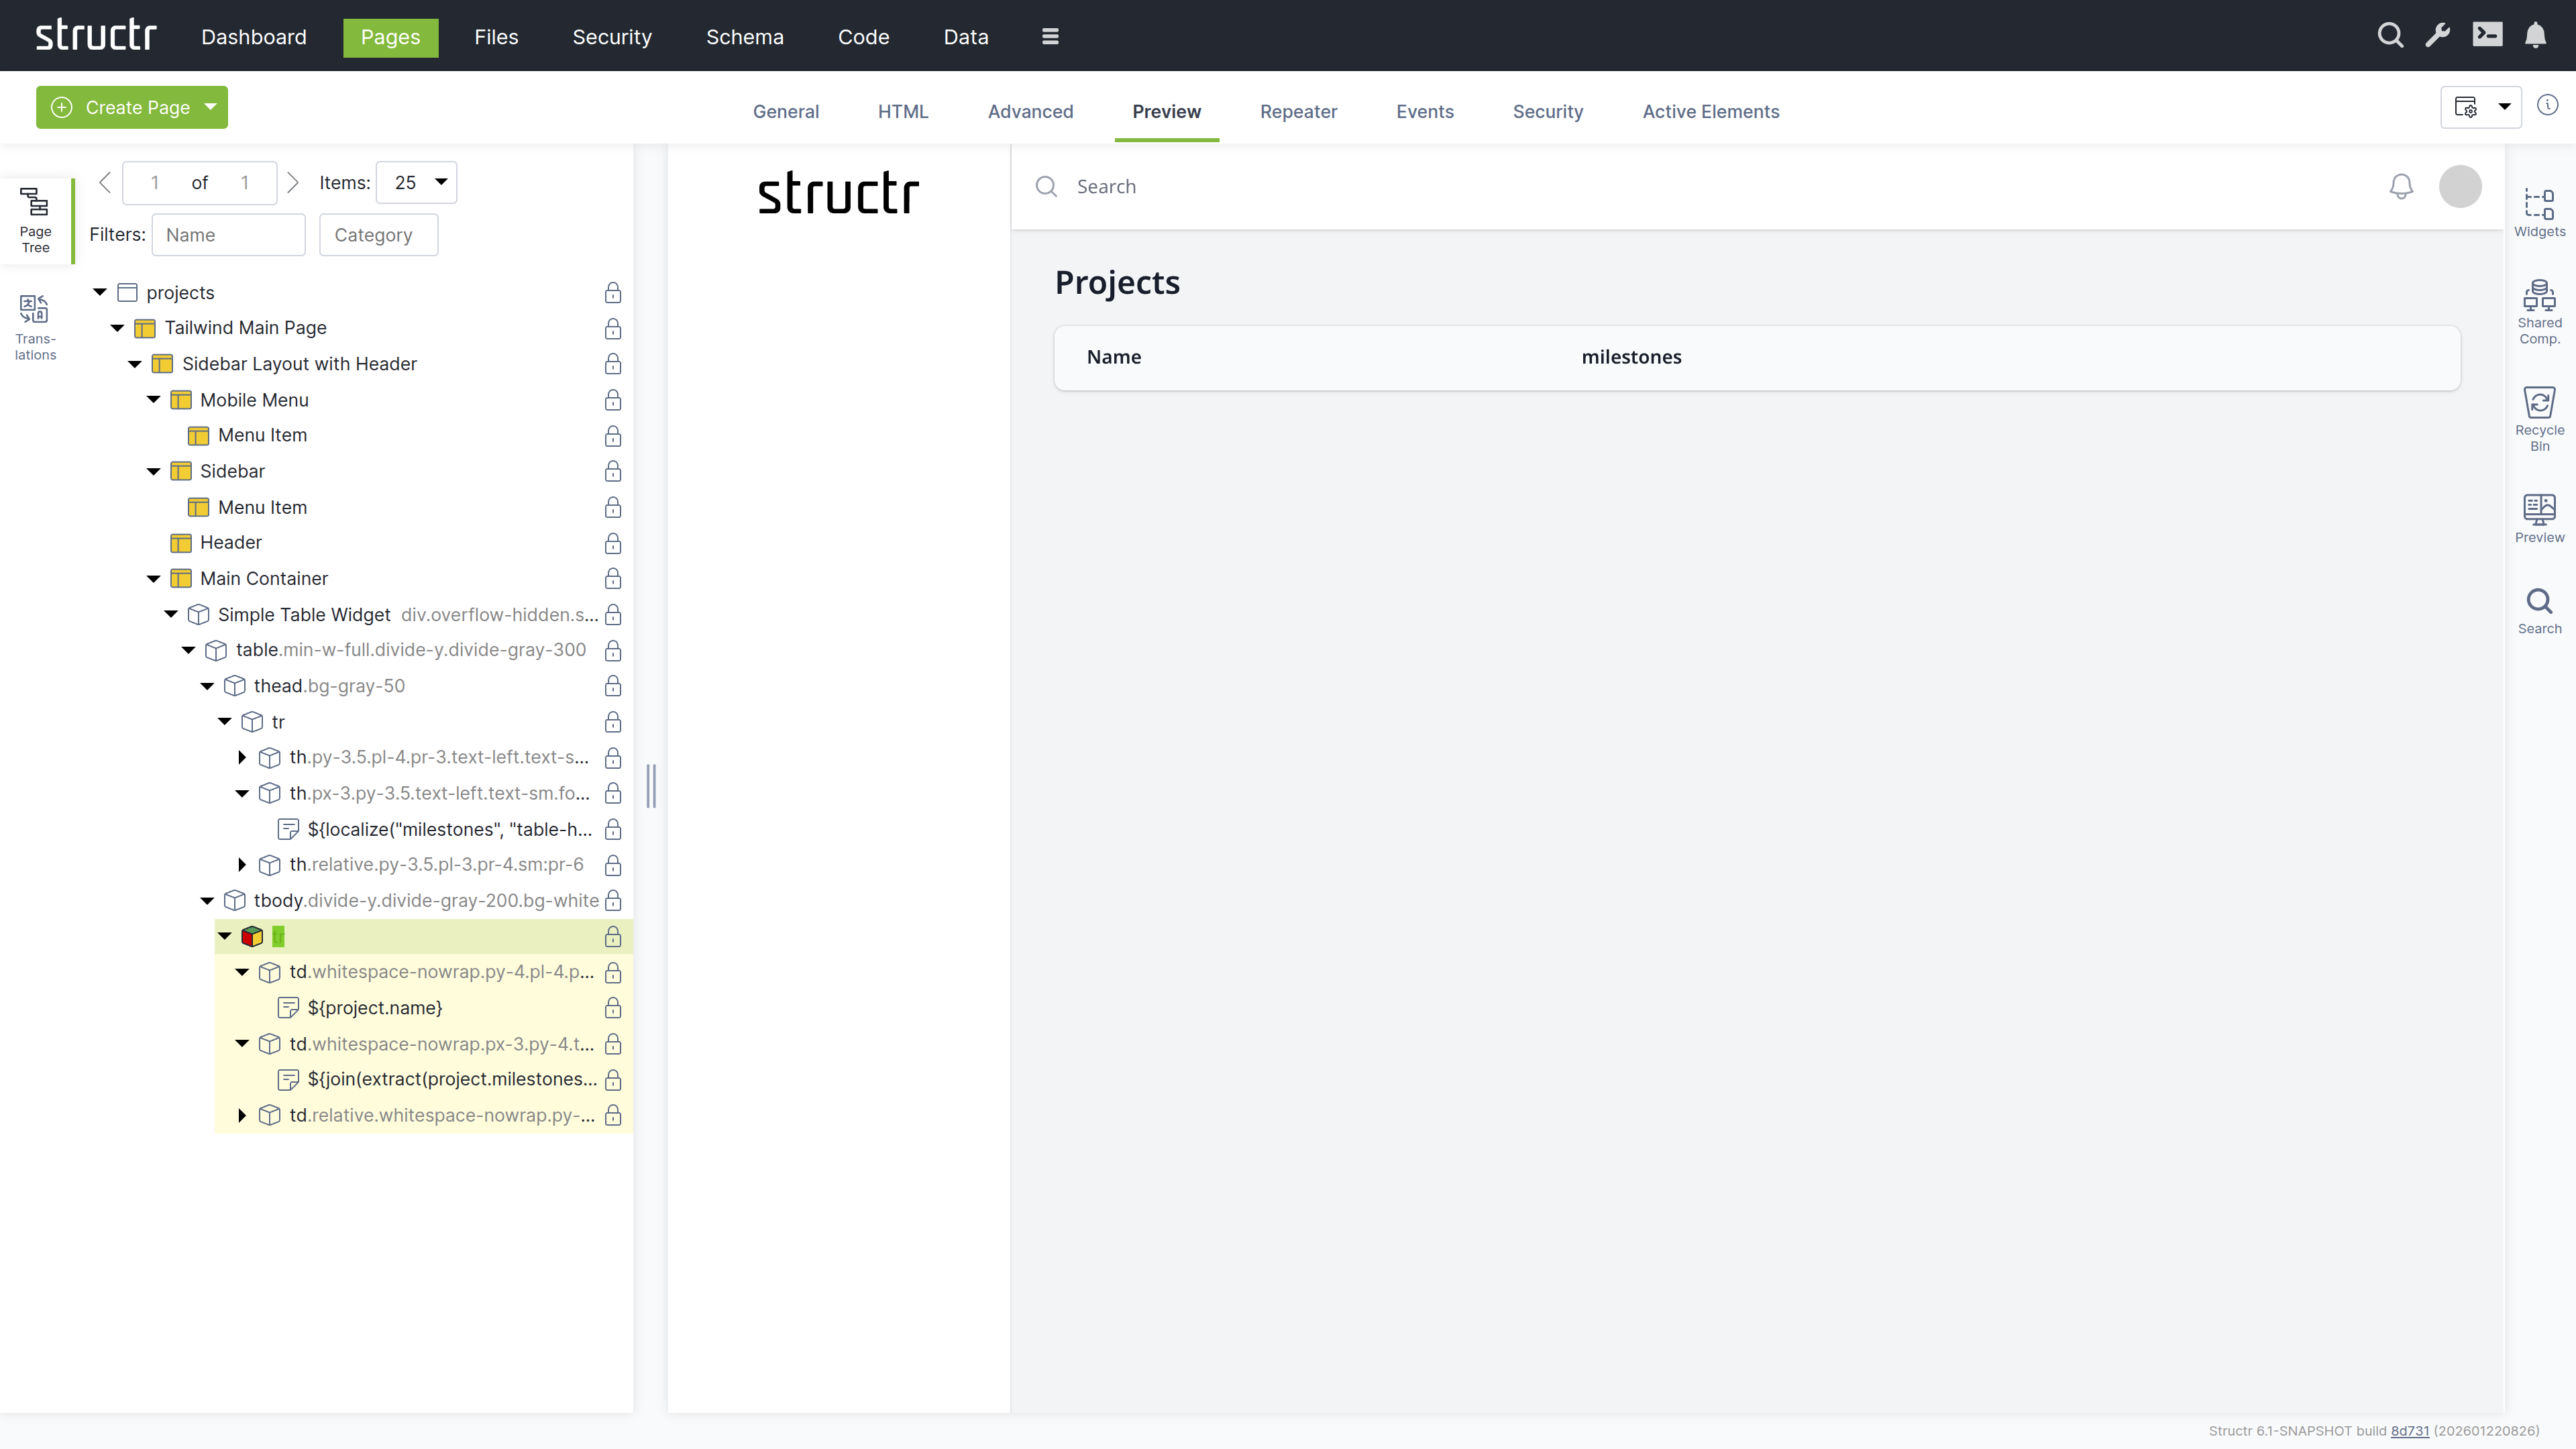Viewport: 2576px width, 1449px height.
Task: Open the Schema menu
Action: pyautogui.click(x=744, y=37)
